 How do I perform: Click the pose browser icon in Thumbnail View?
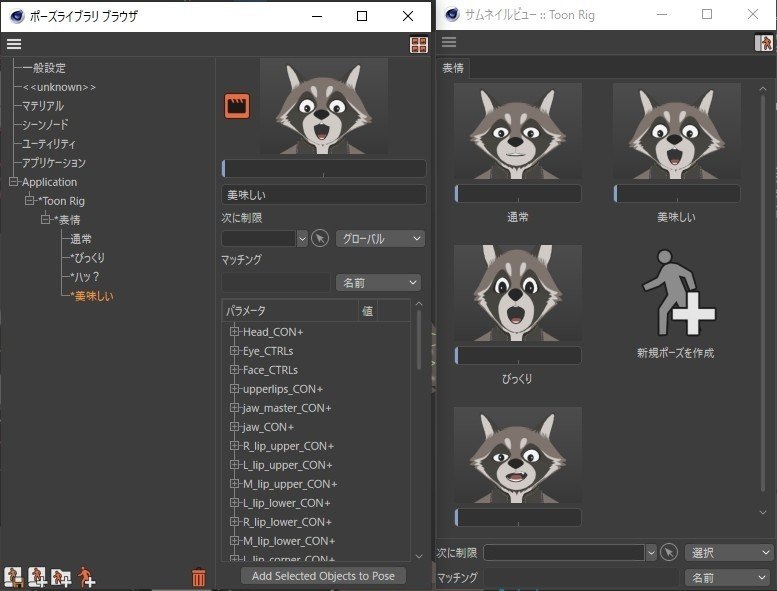click(764, 43)
